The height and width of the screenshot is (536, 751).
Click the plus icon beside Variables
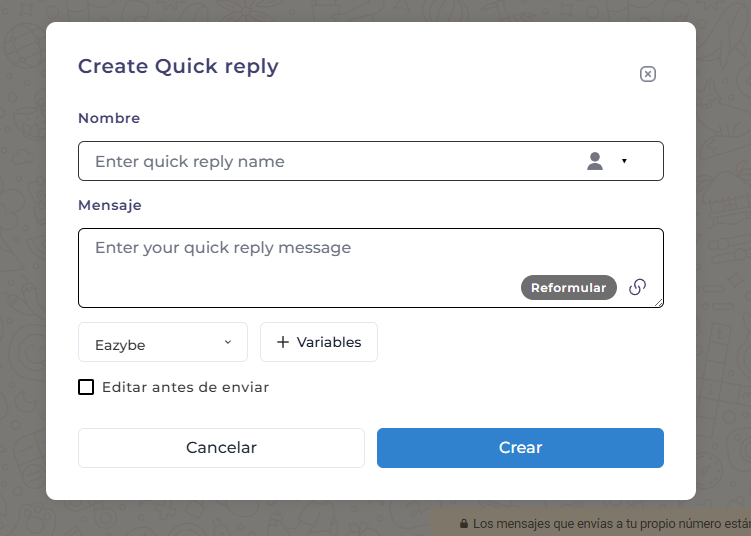coord(282,342)
